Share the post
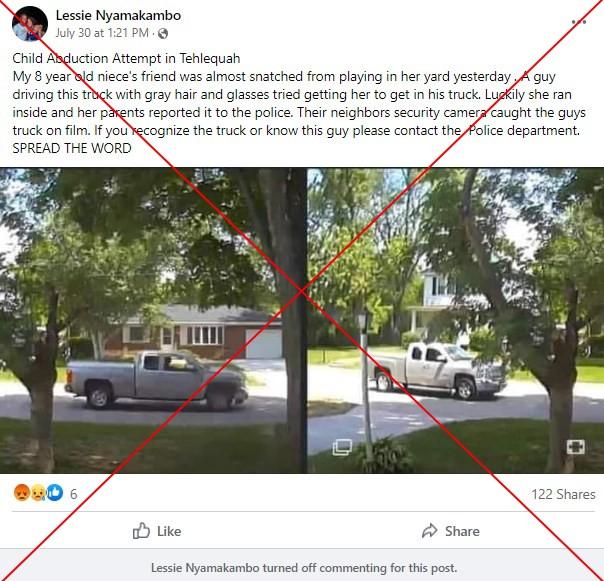This screenshot has width=604, height=581. point(451,531)
